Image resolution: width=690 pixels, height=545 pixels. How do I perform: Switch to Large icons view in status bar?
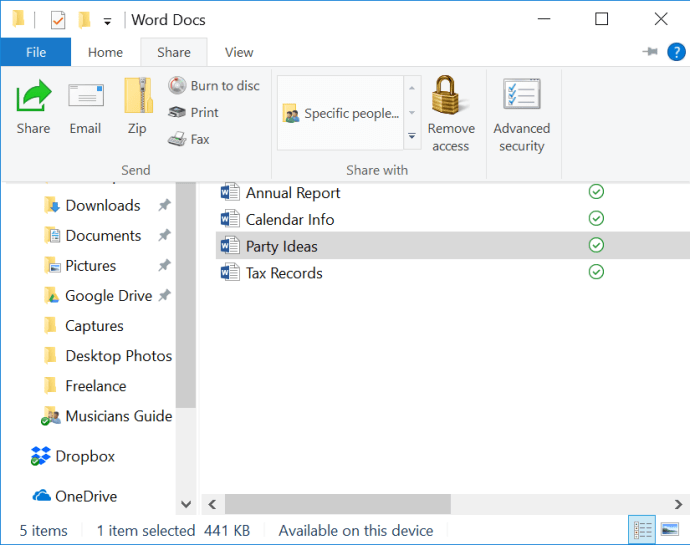pyautogui.click(x=669, y=530)
